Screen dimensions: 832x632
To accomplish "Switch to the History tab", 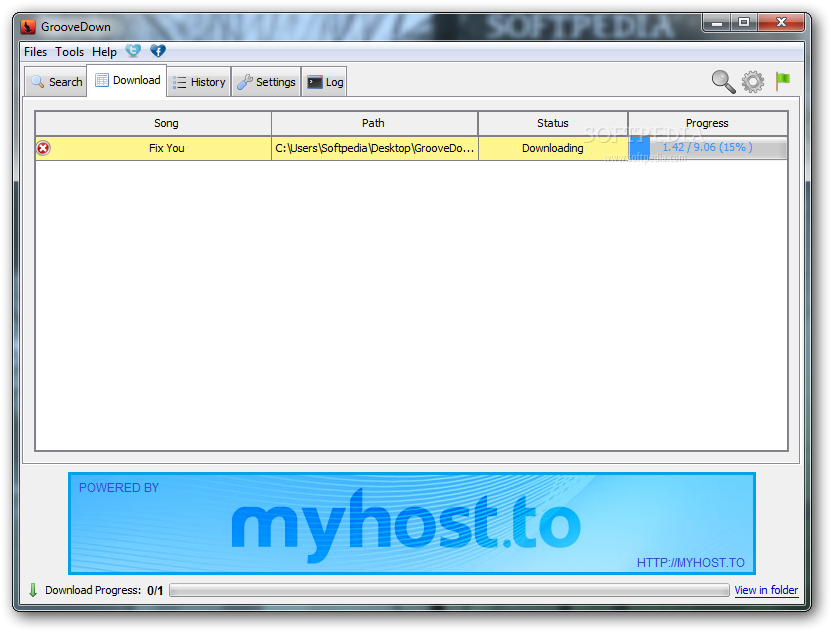I will 199,82.
